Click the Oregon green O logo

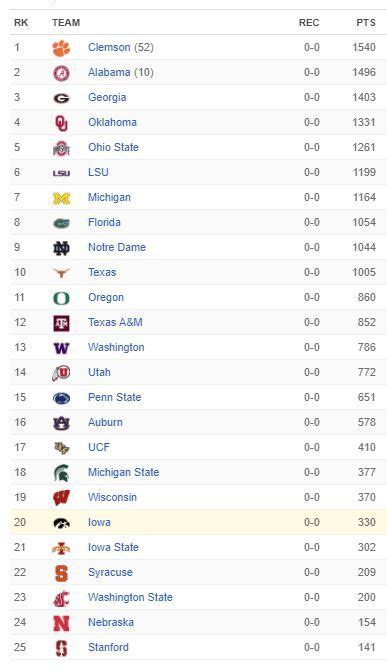tap(62, 298)
